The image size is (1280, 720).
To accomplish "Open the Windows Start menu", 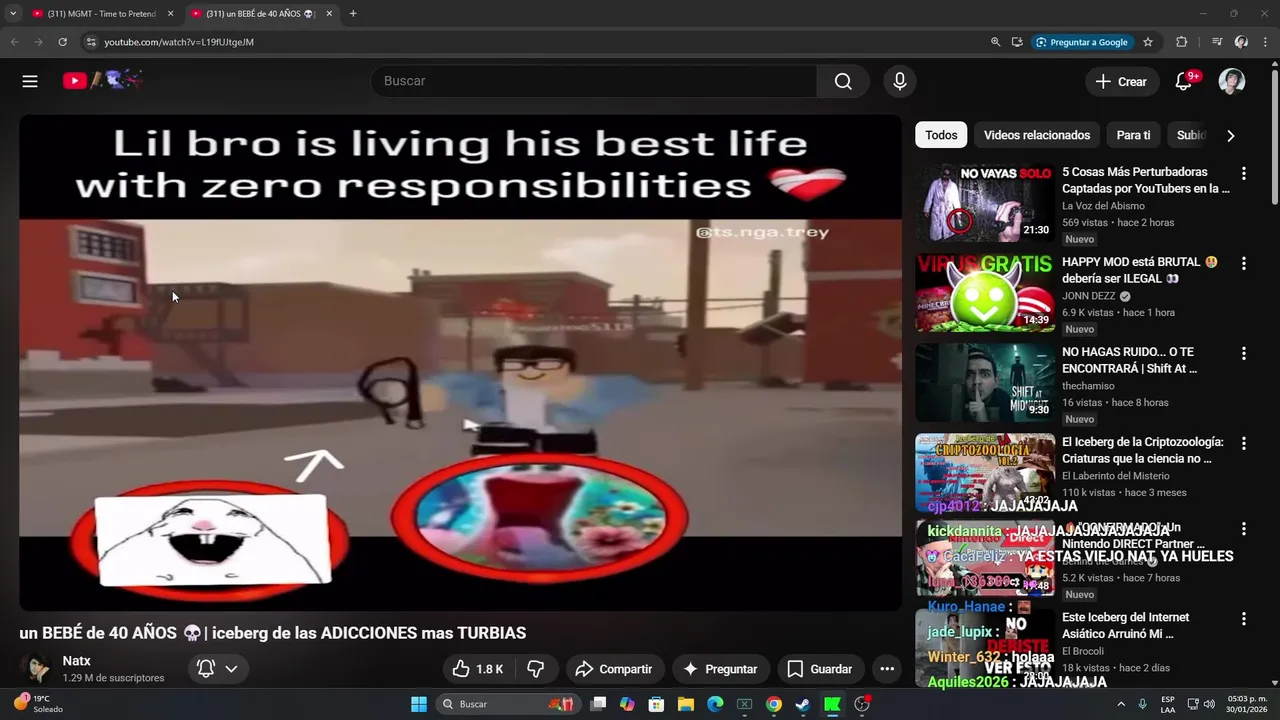I will click(x=419, y=704).
